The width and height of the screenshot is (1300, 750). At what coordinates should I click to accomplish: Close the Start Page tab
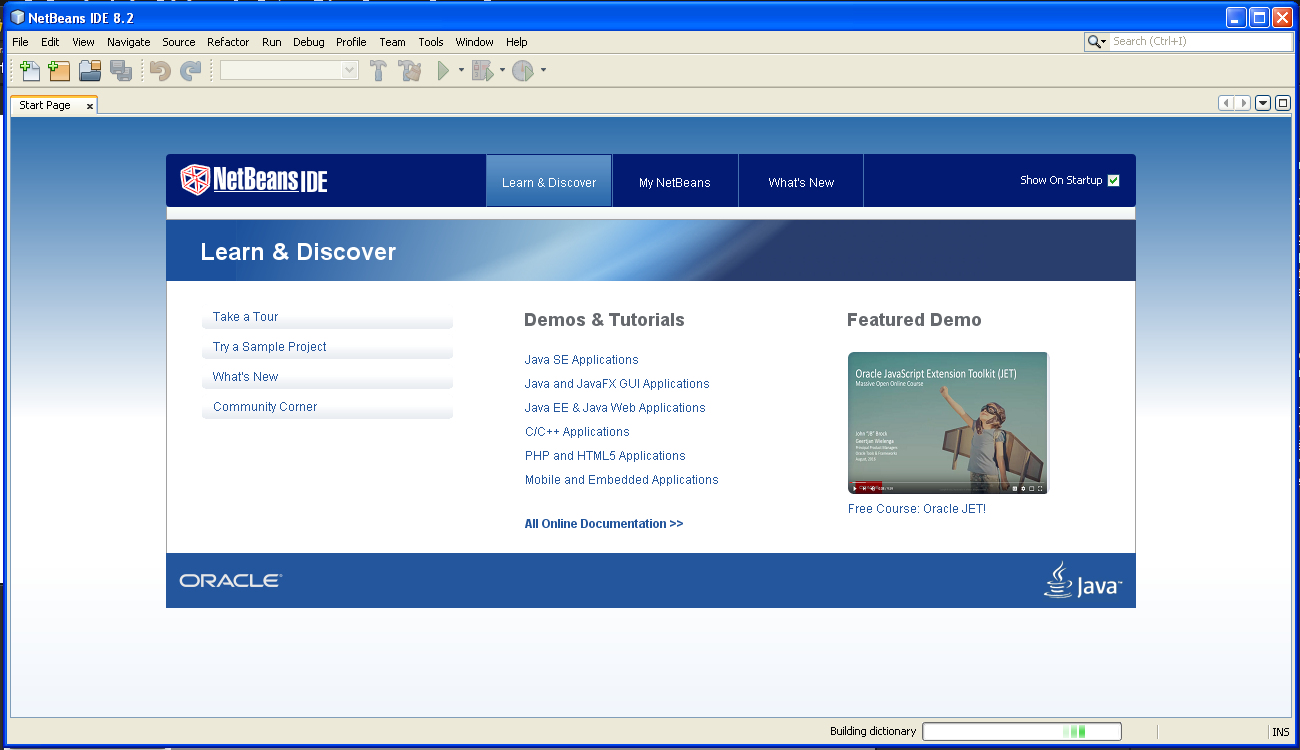coord(89,106)
